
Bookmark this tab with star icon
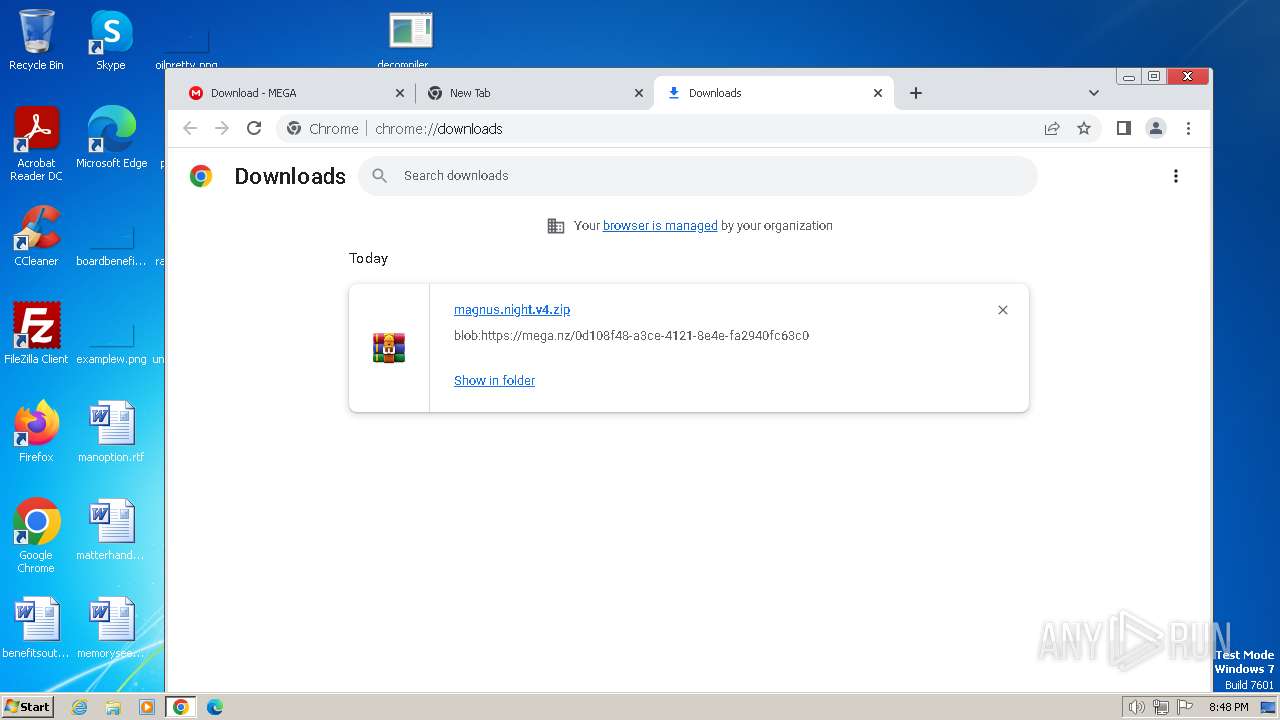(1084, 128)
